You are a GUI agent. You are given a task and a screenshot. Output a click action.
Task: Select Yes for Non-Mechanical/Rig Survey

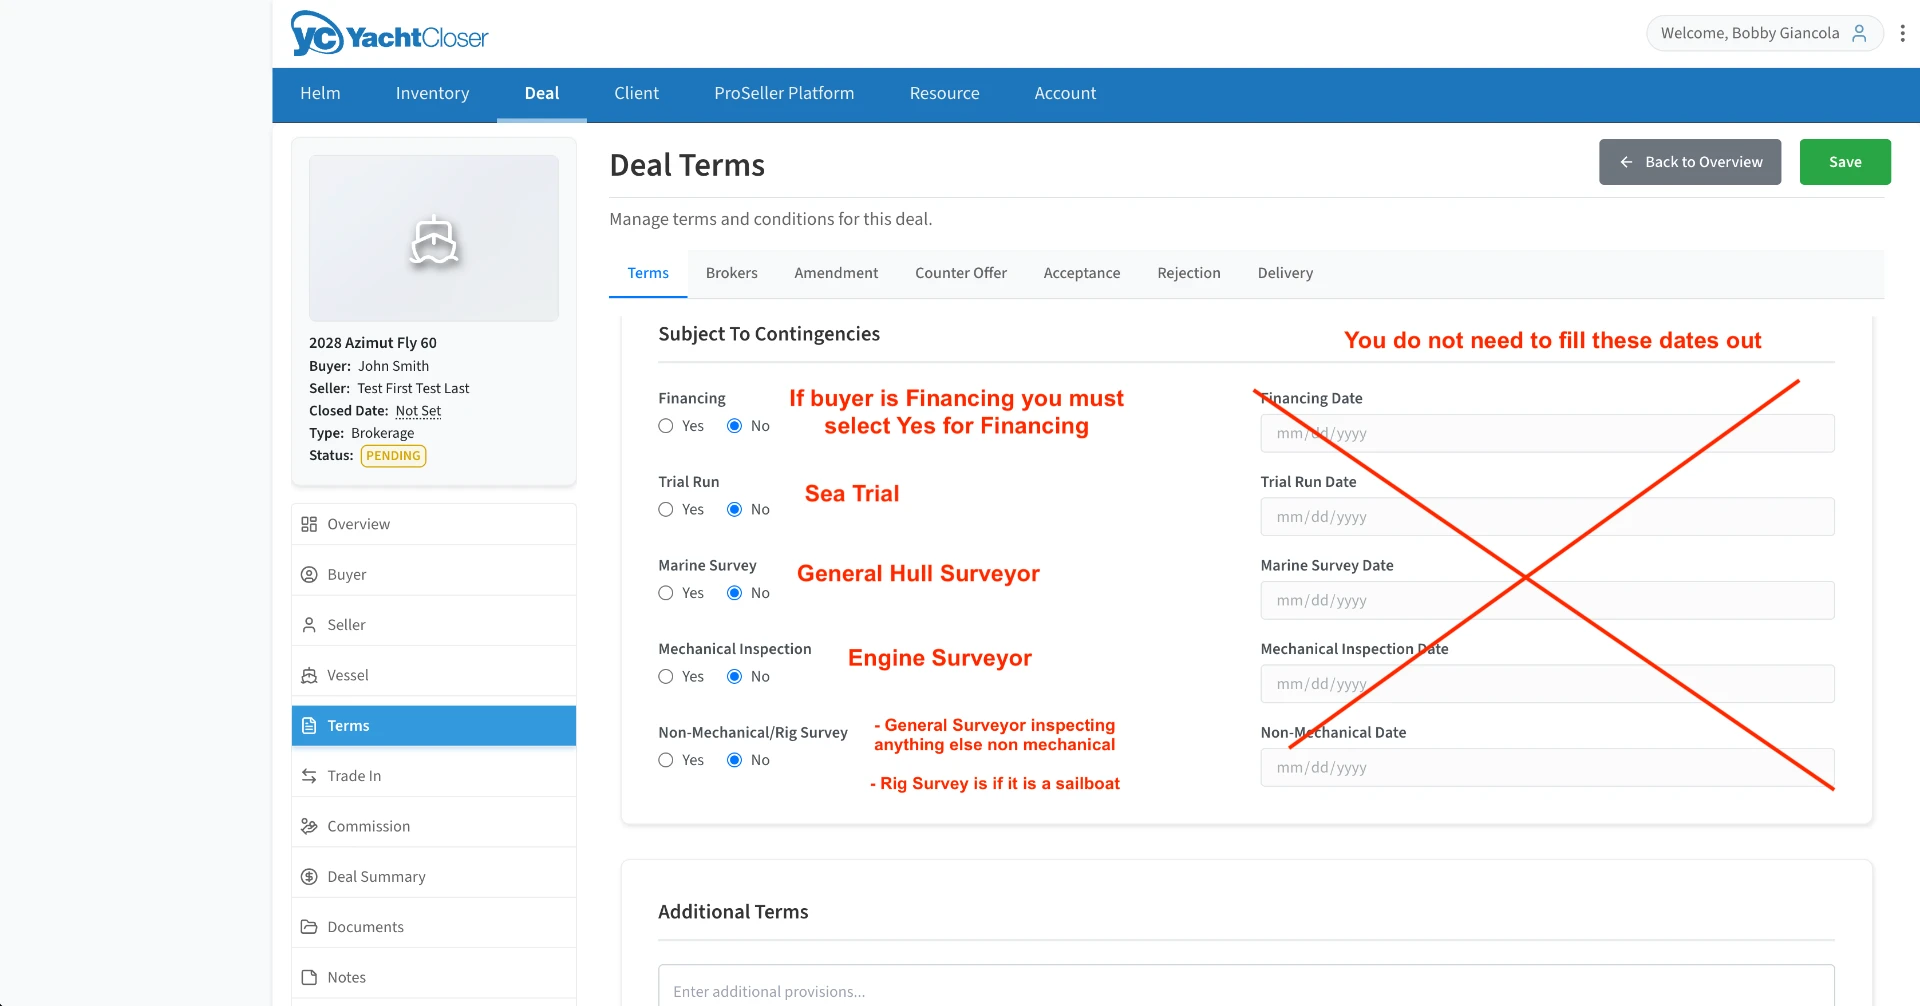coord(666,760)
